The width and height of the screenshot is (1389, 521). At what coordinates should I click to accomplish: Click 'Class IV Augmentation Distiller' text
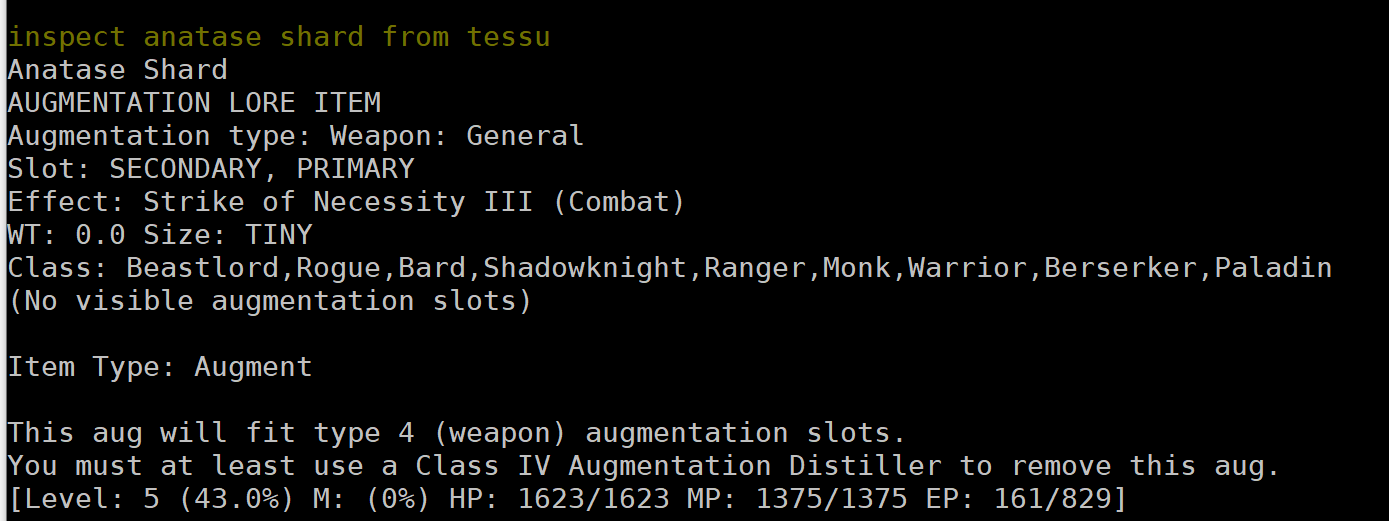click(678, 467)
